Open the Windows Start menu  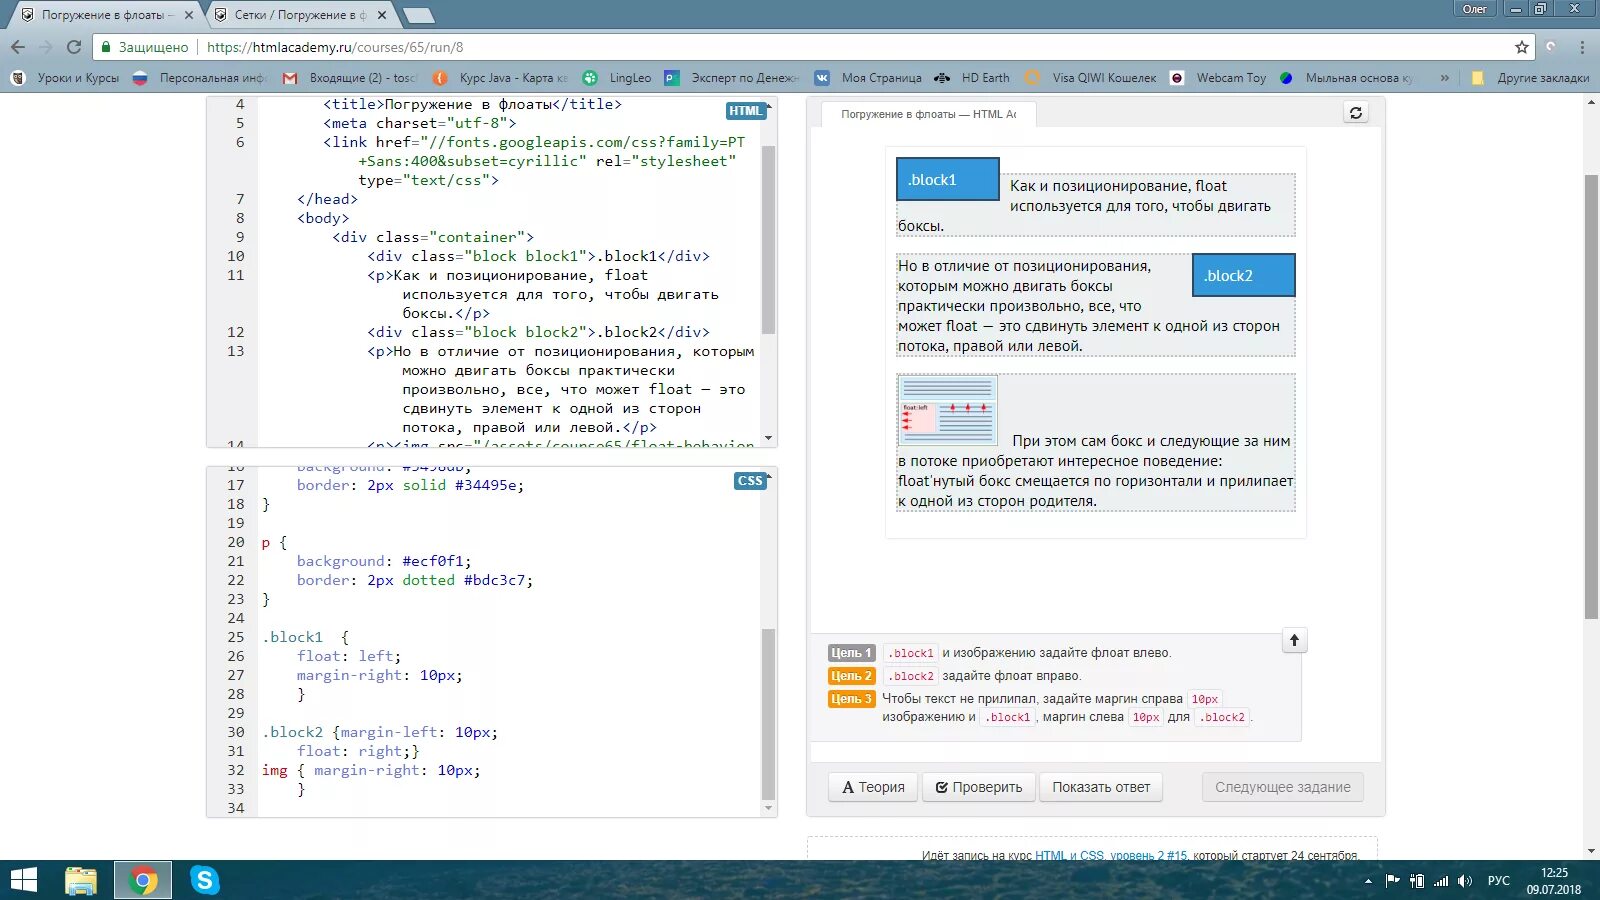[x=23, y=880]
